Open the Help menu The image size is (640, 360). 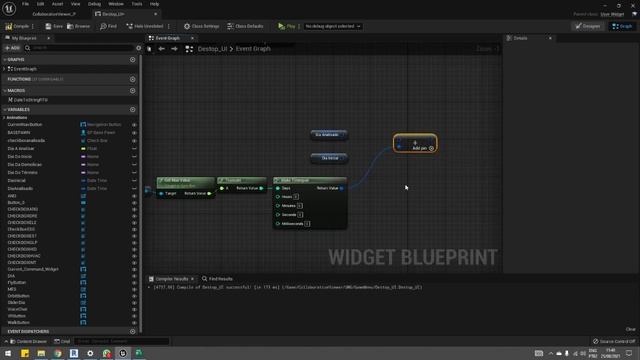pos(154,4)
